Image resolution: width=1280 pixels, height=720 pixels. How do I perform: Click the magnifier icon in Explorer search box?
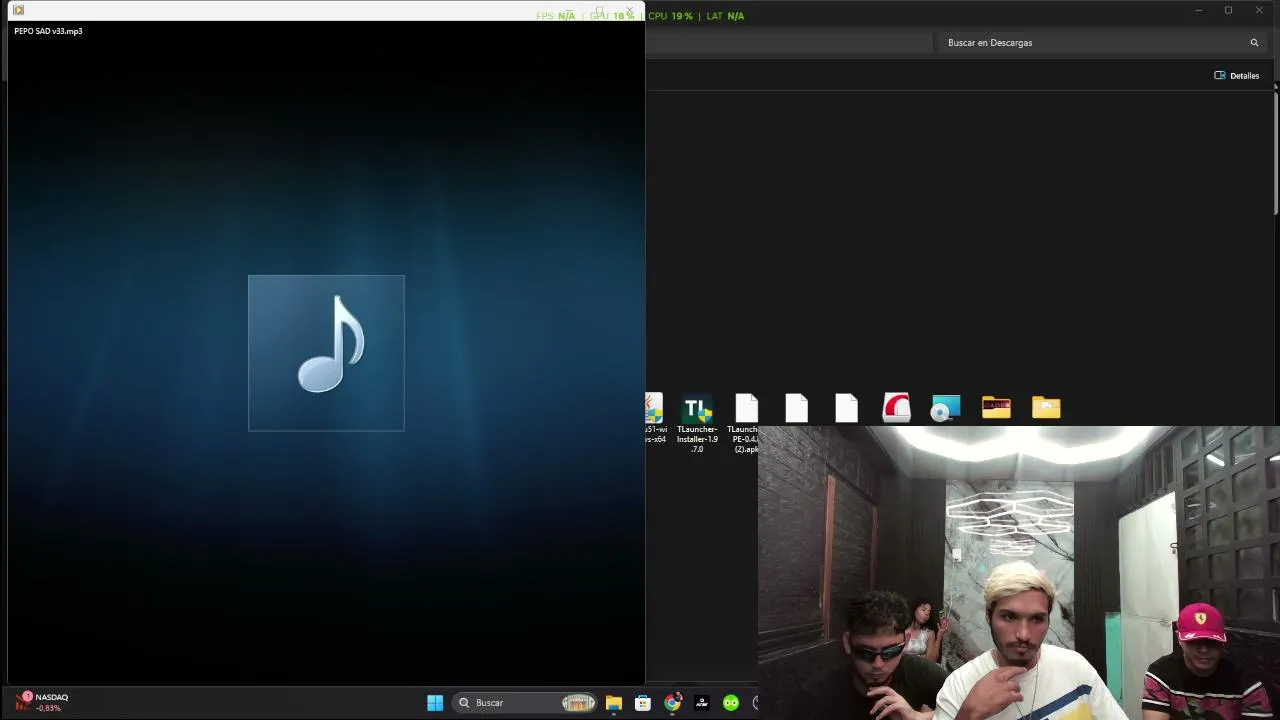[x=1254, y=43]
